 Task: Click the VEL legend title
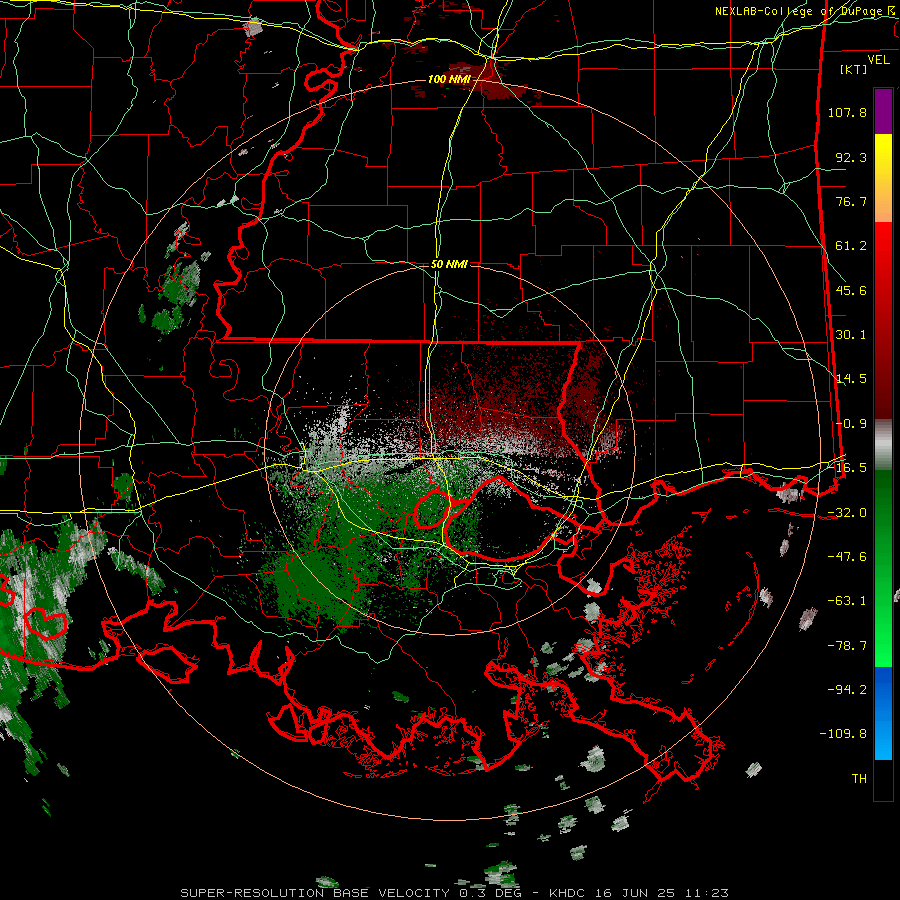click(878, 60)
